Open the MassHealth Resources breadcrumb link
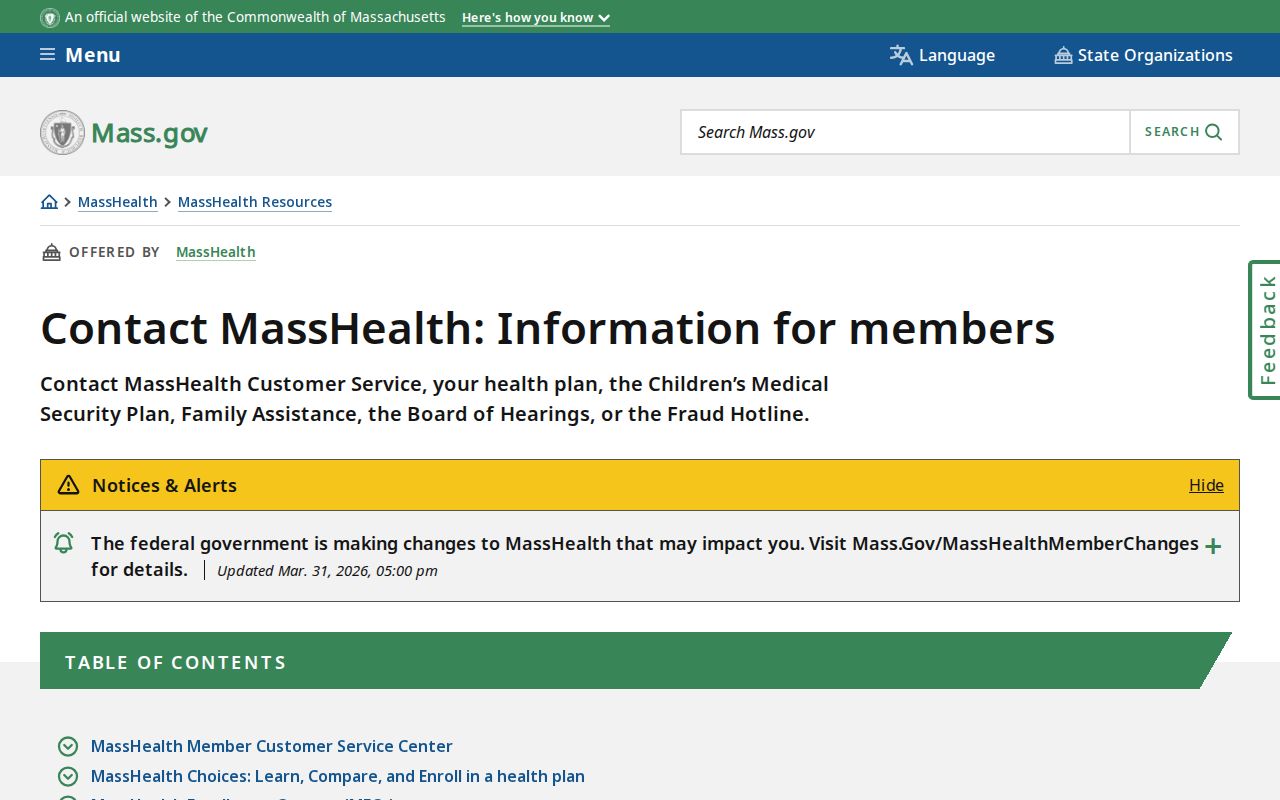Screen dimensions: 1280x800 [x=255, y=202]
